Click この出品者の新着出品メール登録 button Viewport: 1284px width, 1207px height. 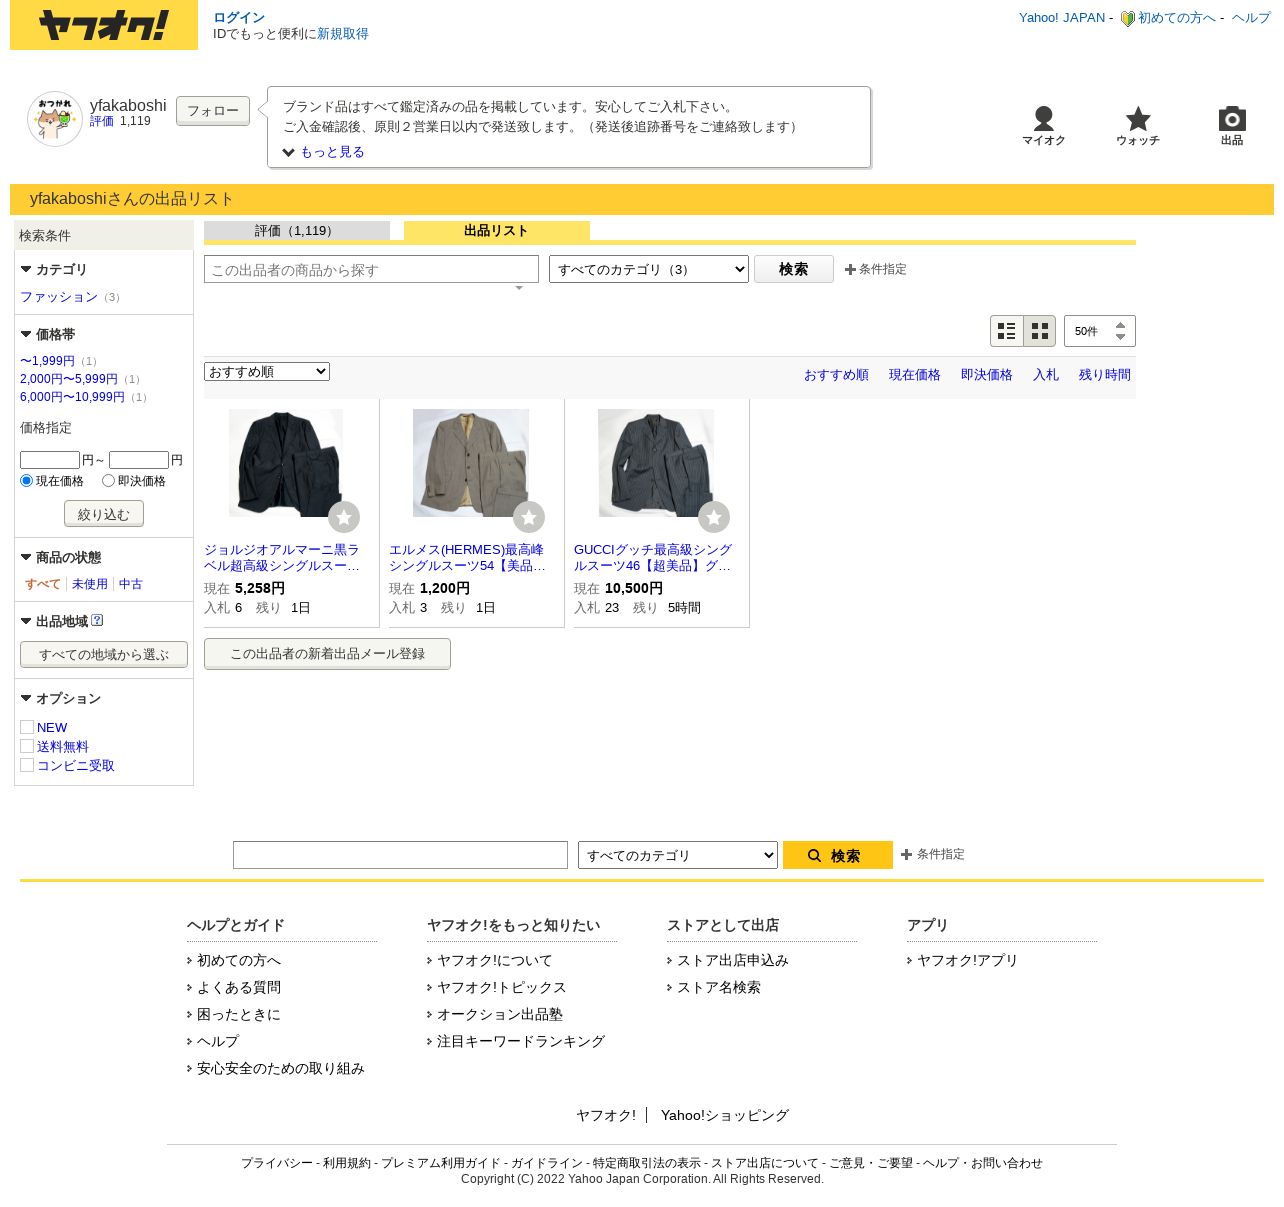coord(327,654)
